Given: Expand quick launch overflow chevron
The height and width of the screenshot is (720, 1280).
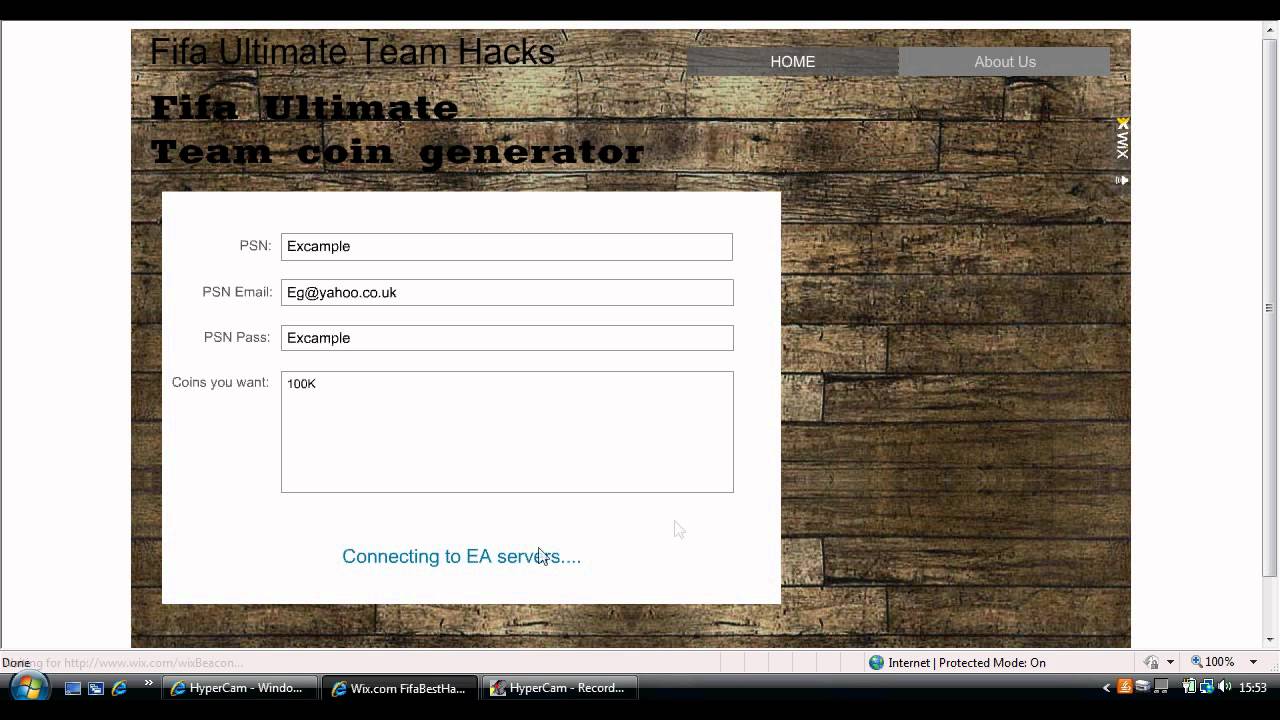Looking at the screenshot, I should [x=149, y=684].
